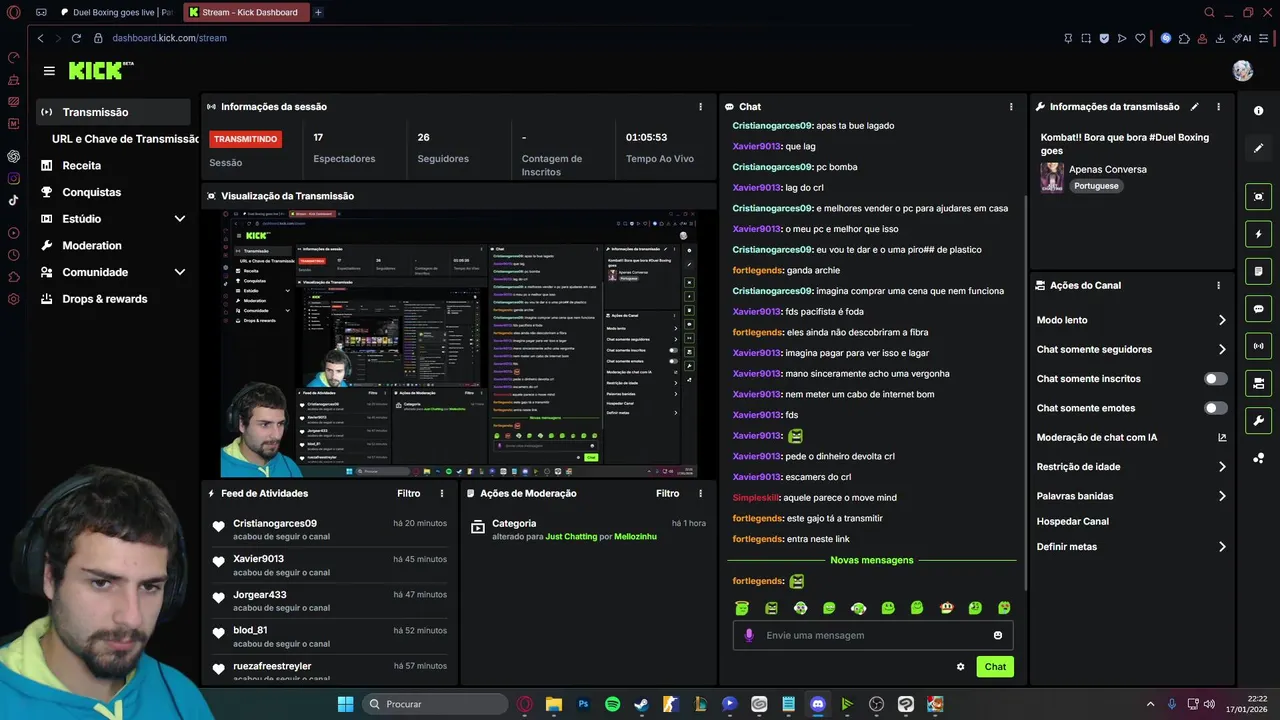Click the Windows Start button
Image resolution: width=1280 pixels, height=720 pixels.
pyautogui.click(x=345, y=704)
